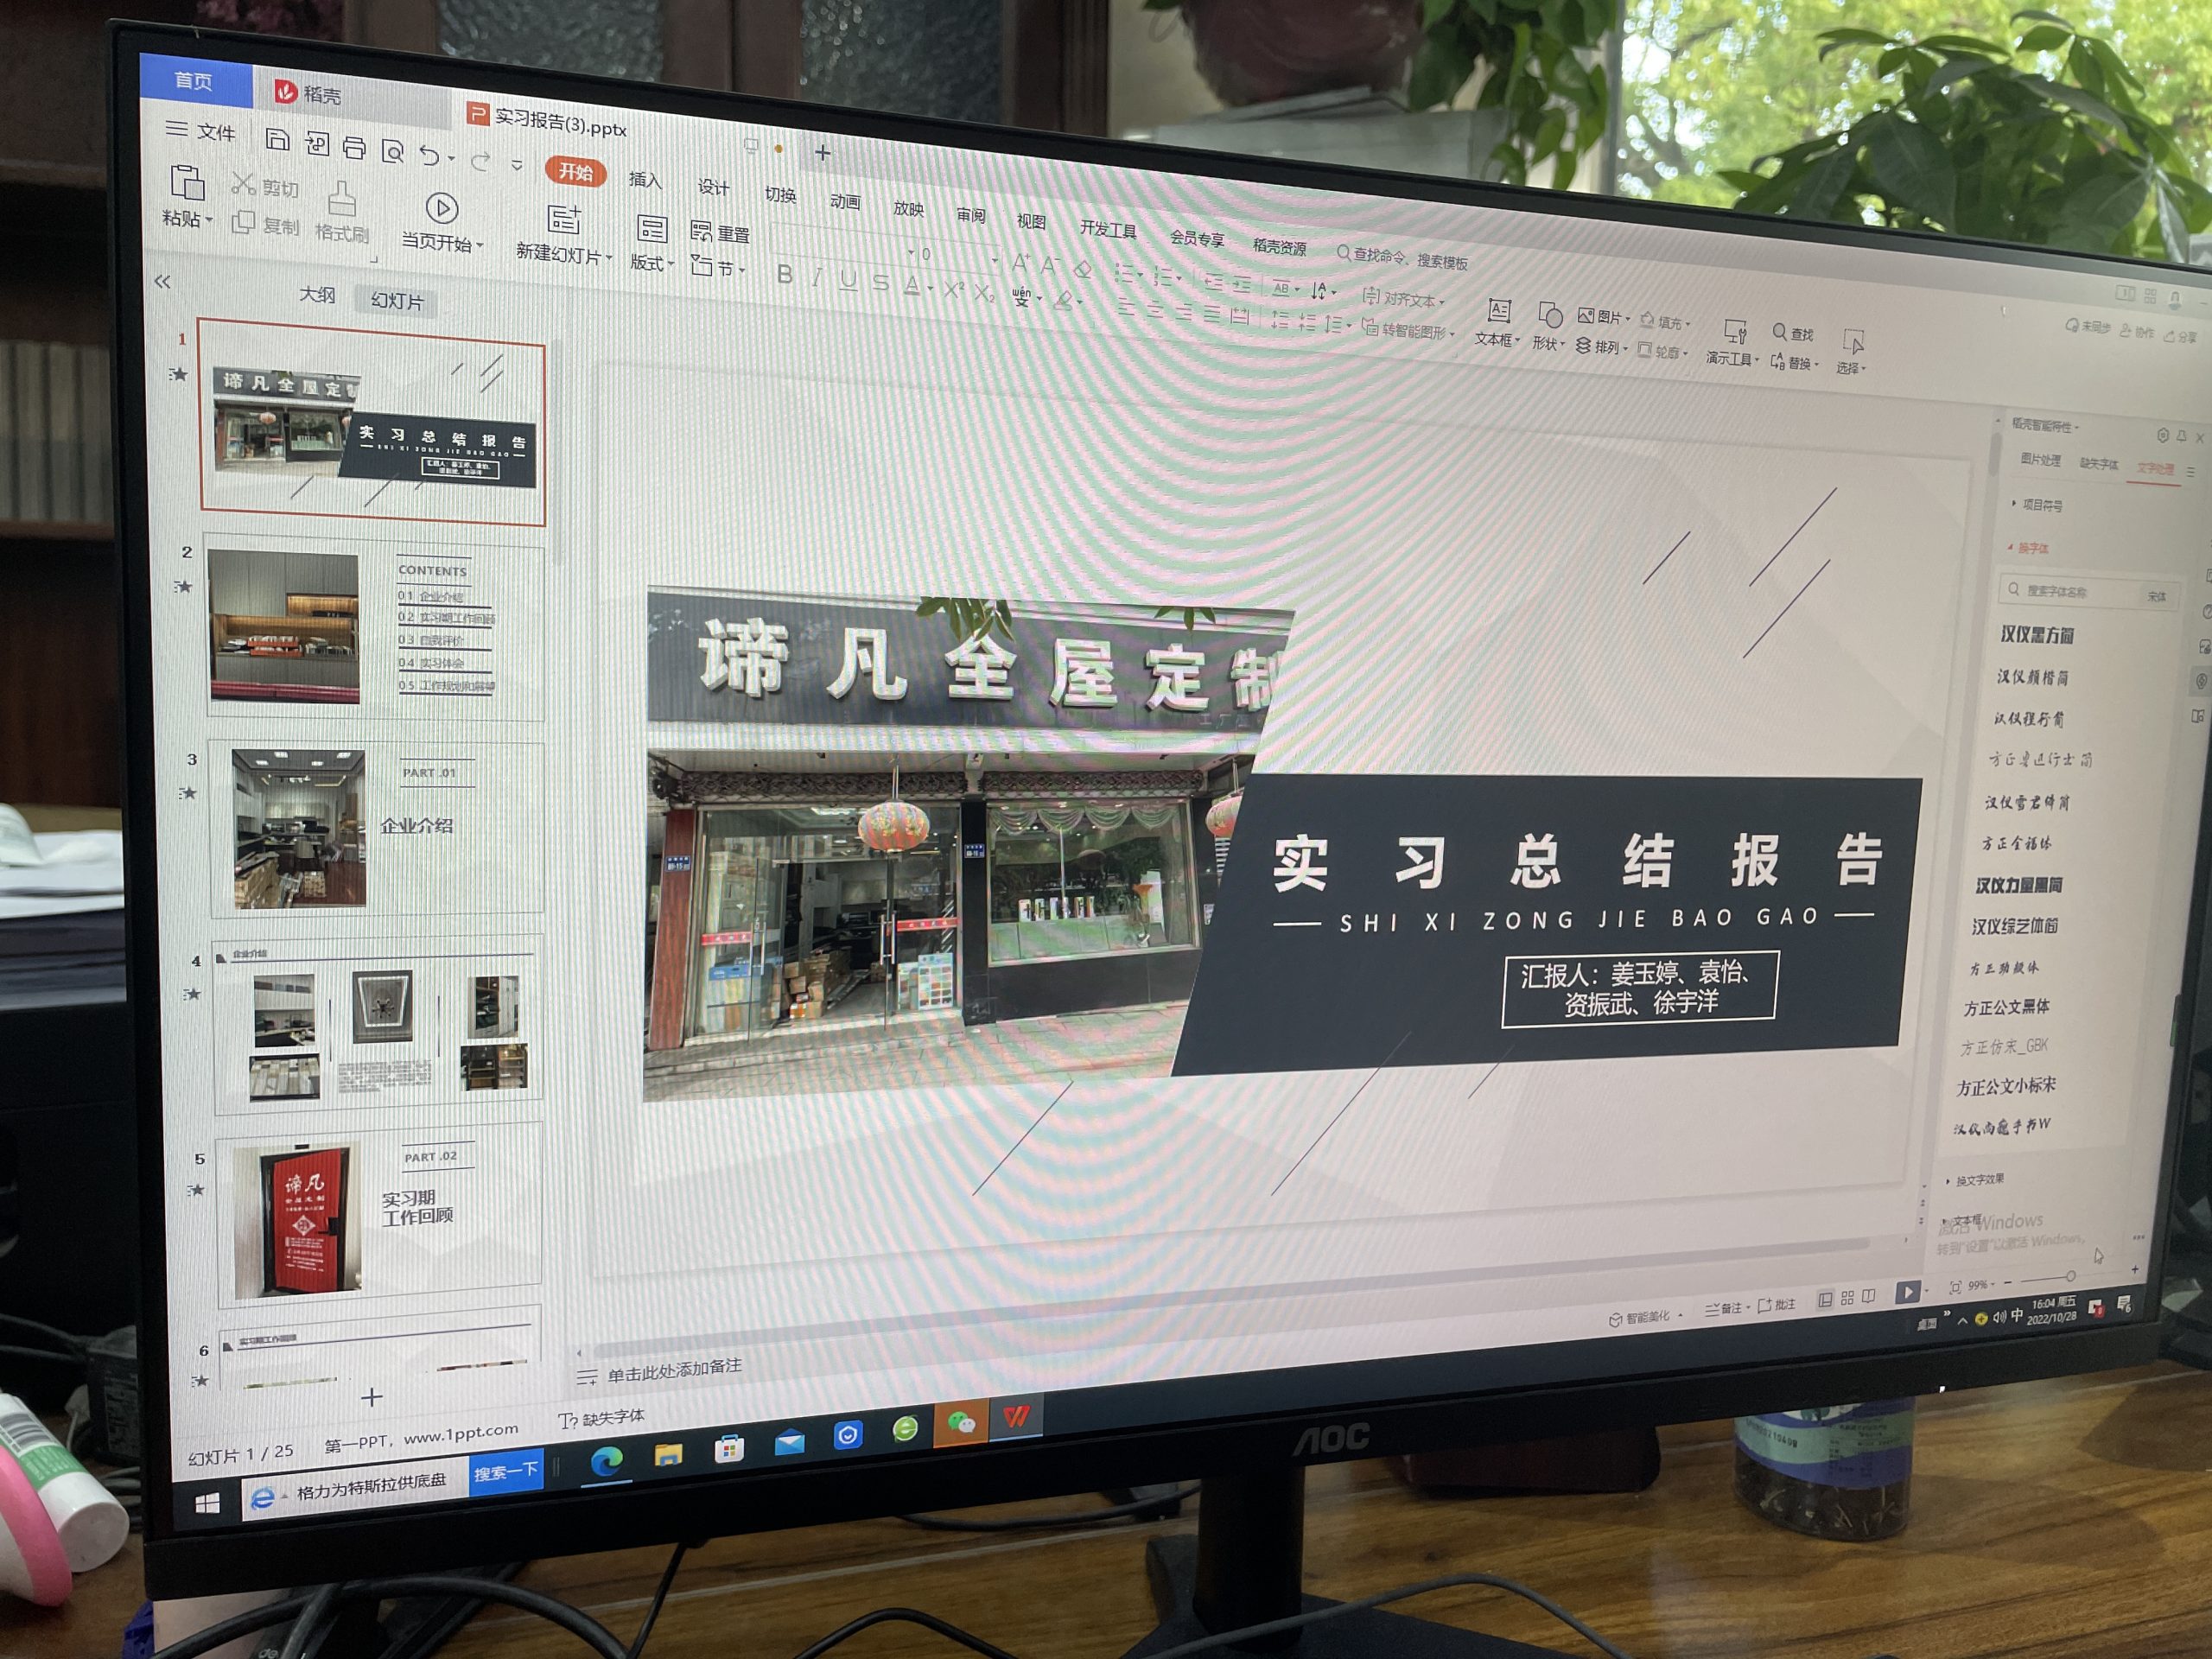Click the Reset (重置) button

(720, 233)
